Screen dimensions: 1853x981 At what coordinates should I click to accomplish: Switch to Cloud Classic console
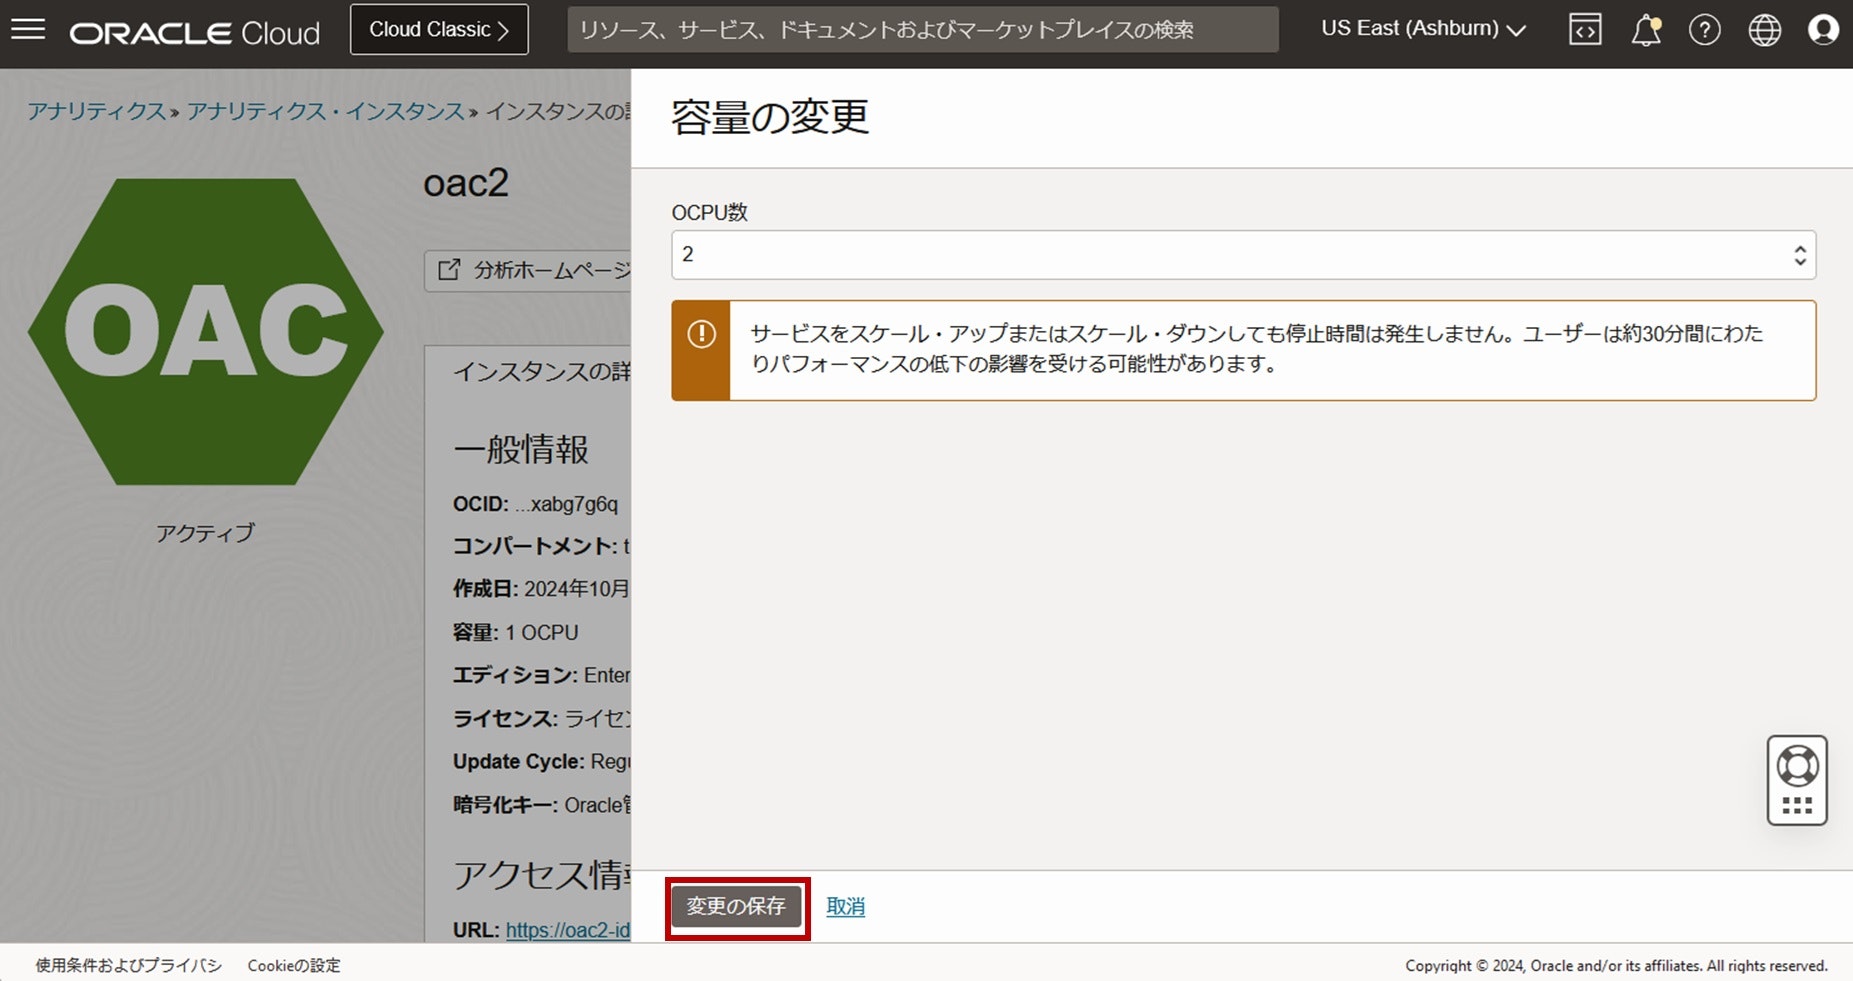pos(439,30)
